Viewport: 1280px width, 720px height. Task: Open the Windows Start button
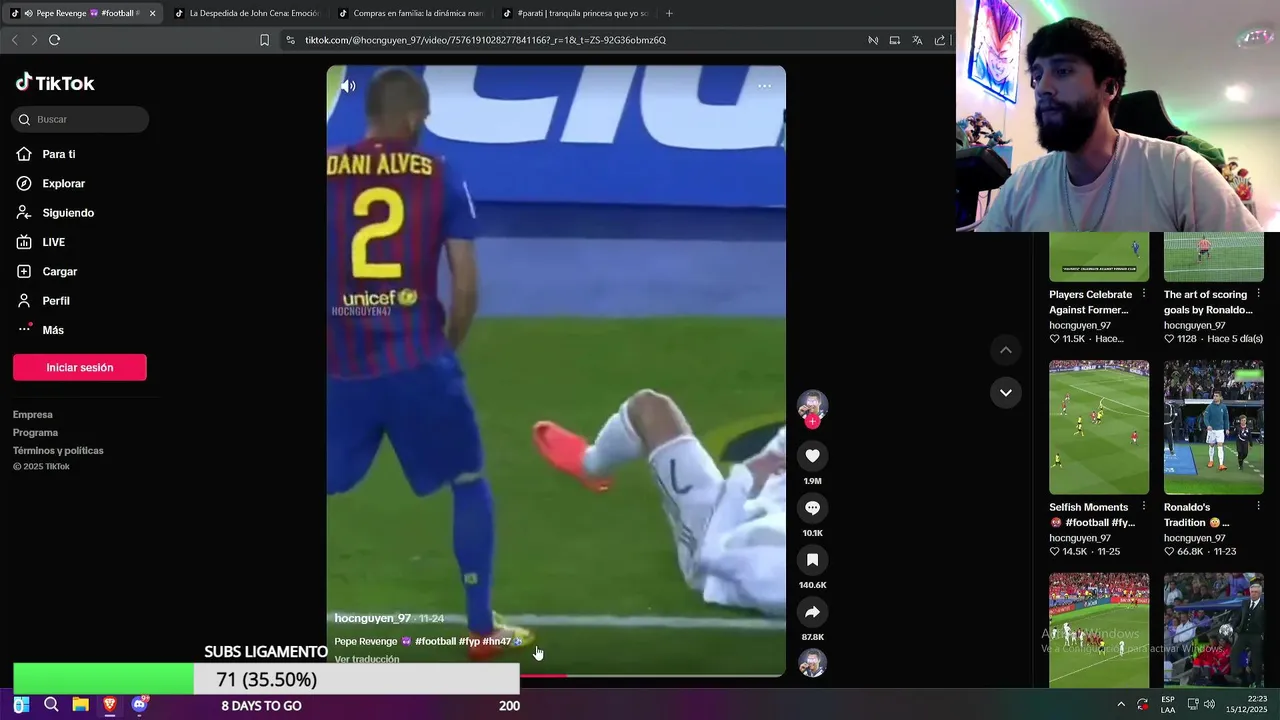(x=21, y=705)
